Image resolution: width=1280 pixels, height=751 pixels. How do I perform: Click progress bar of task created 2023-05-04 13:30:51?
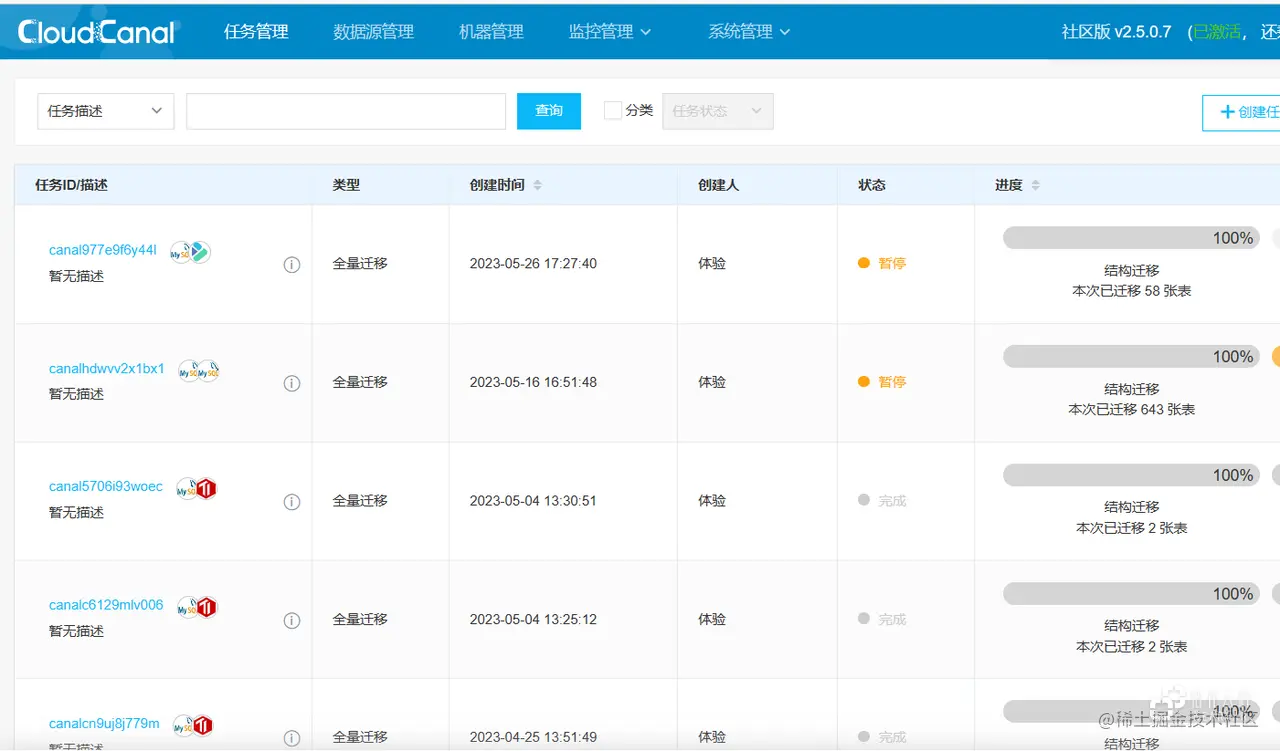(1132, 475)
